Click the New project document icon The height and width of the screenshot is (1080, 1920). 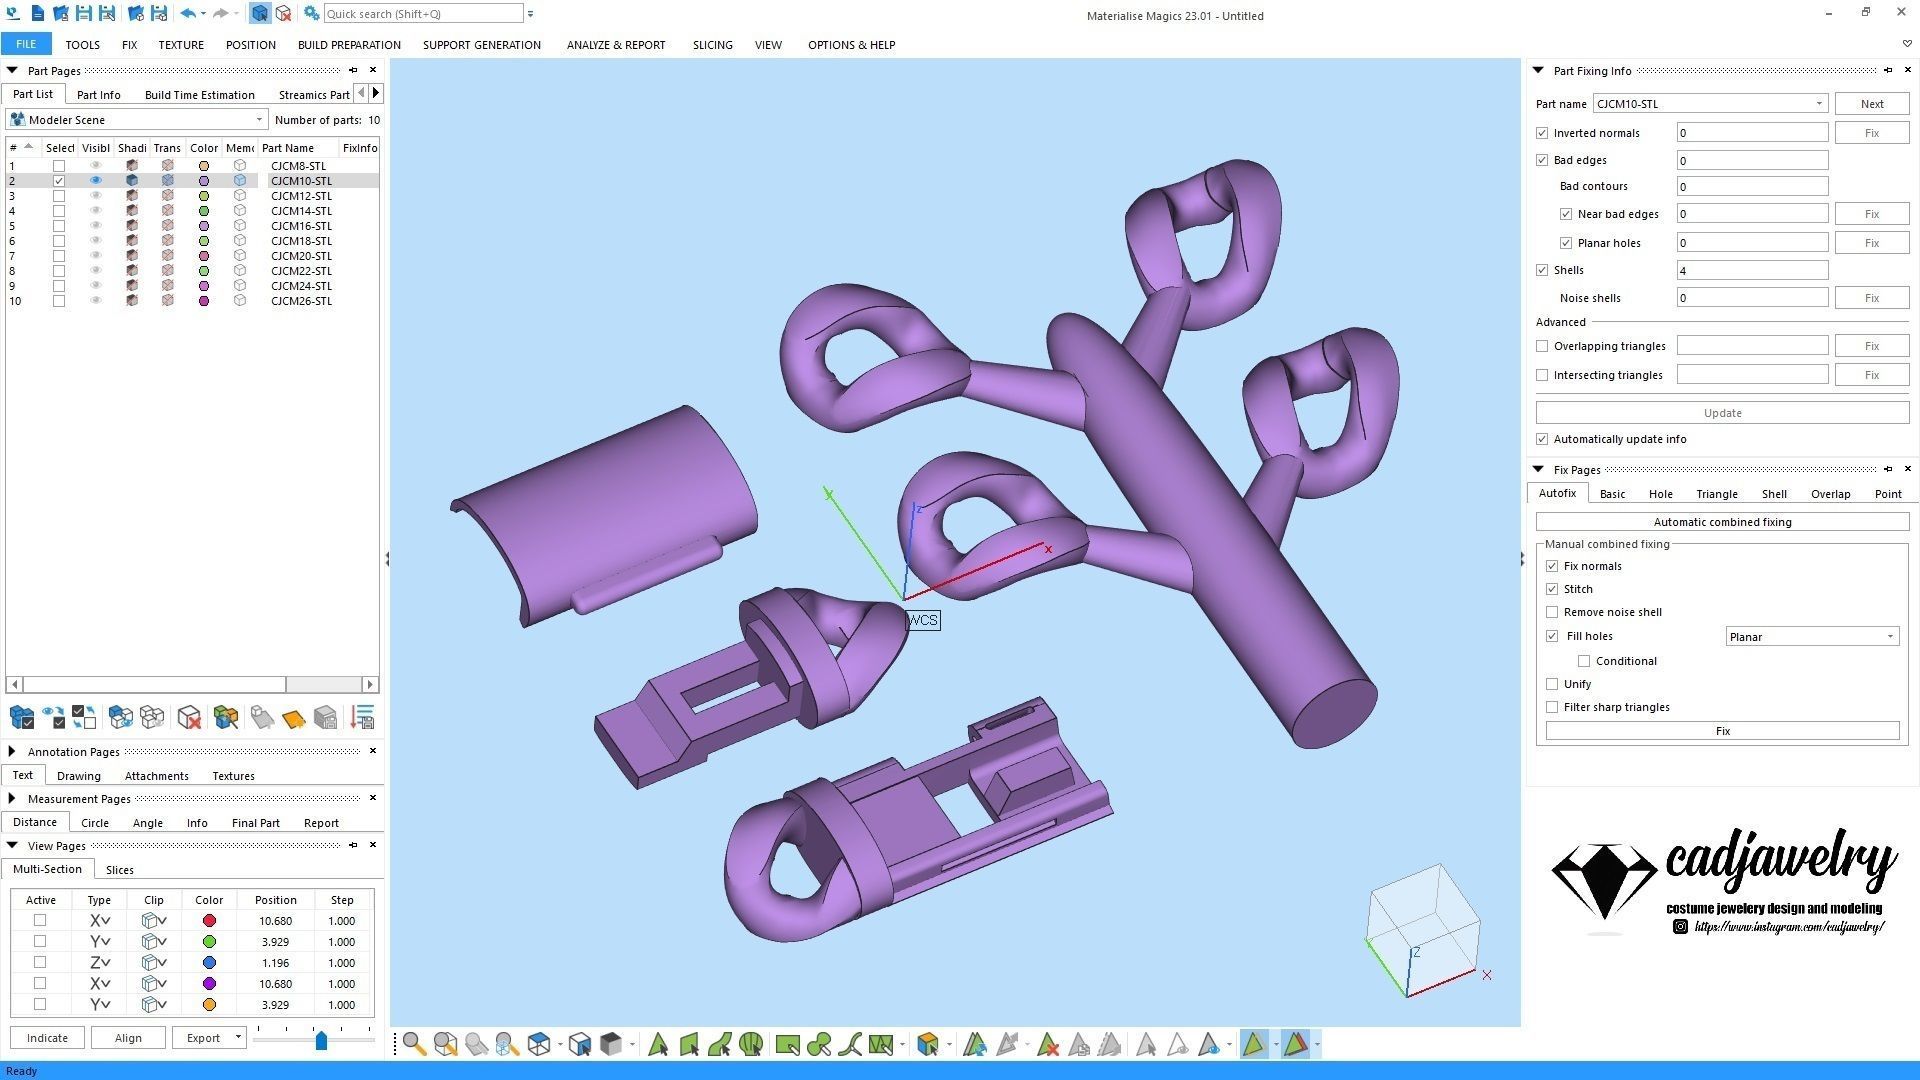coord(37,14)
